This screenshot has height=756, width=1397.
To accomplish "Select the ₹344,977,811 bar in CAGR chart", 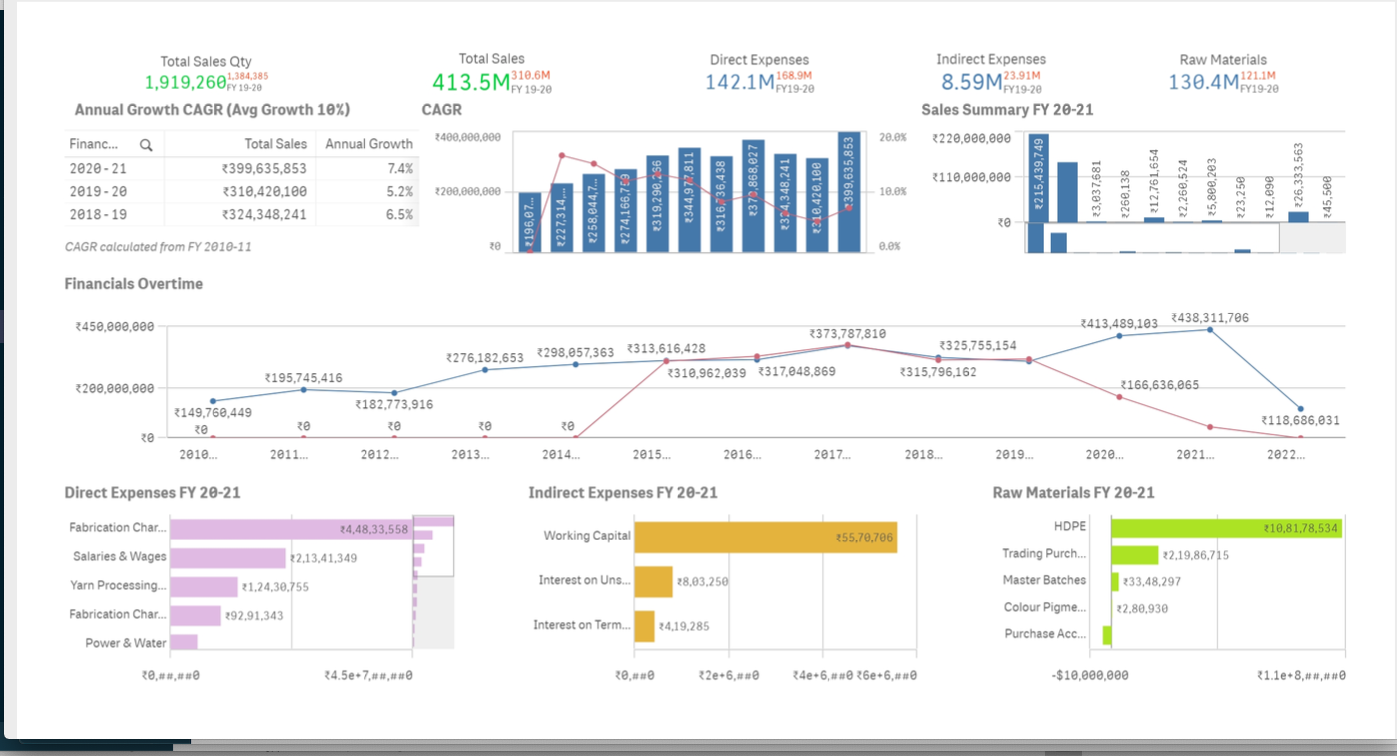I will point(687,200).
